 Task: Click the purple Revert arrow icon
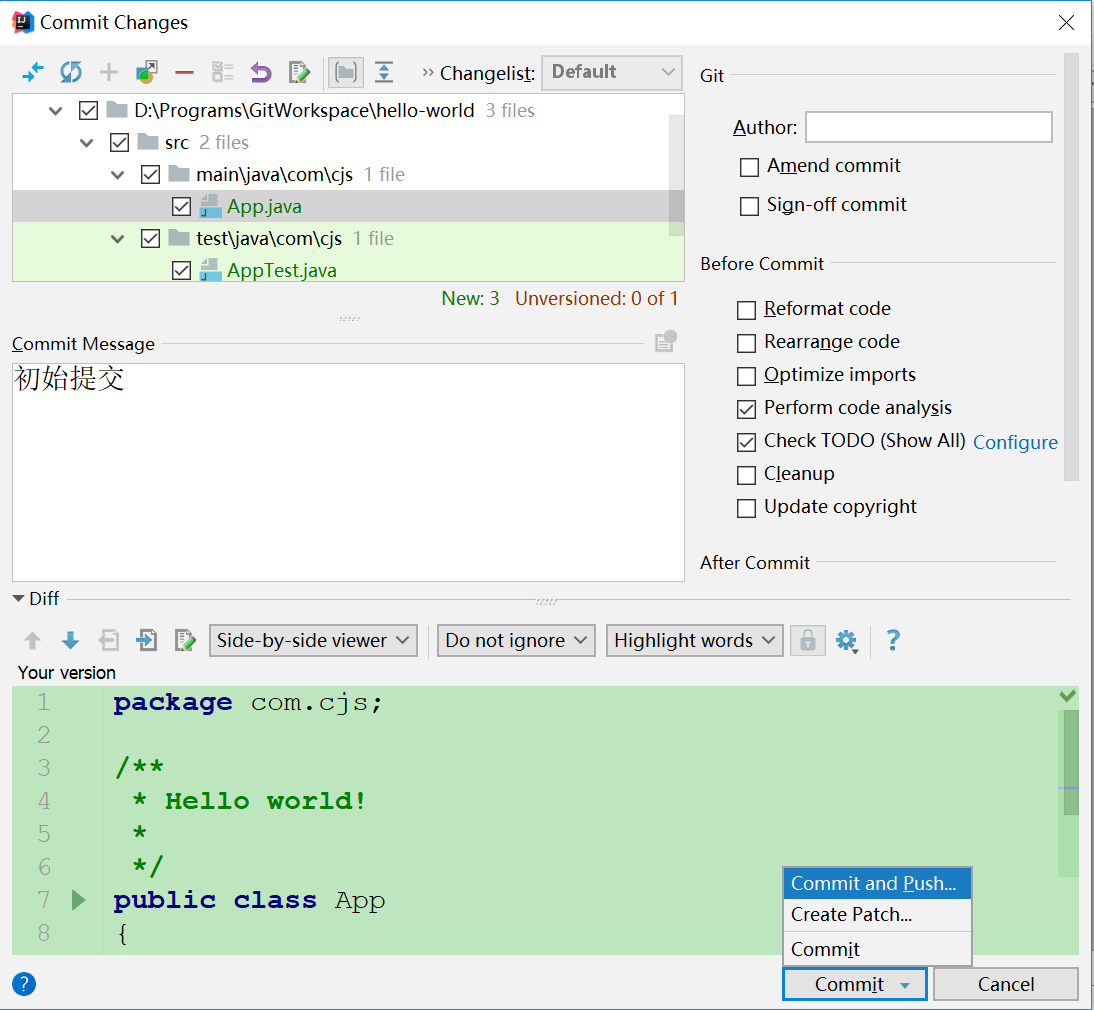[x=261, y=72]
